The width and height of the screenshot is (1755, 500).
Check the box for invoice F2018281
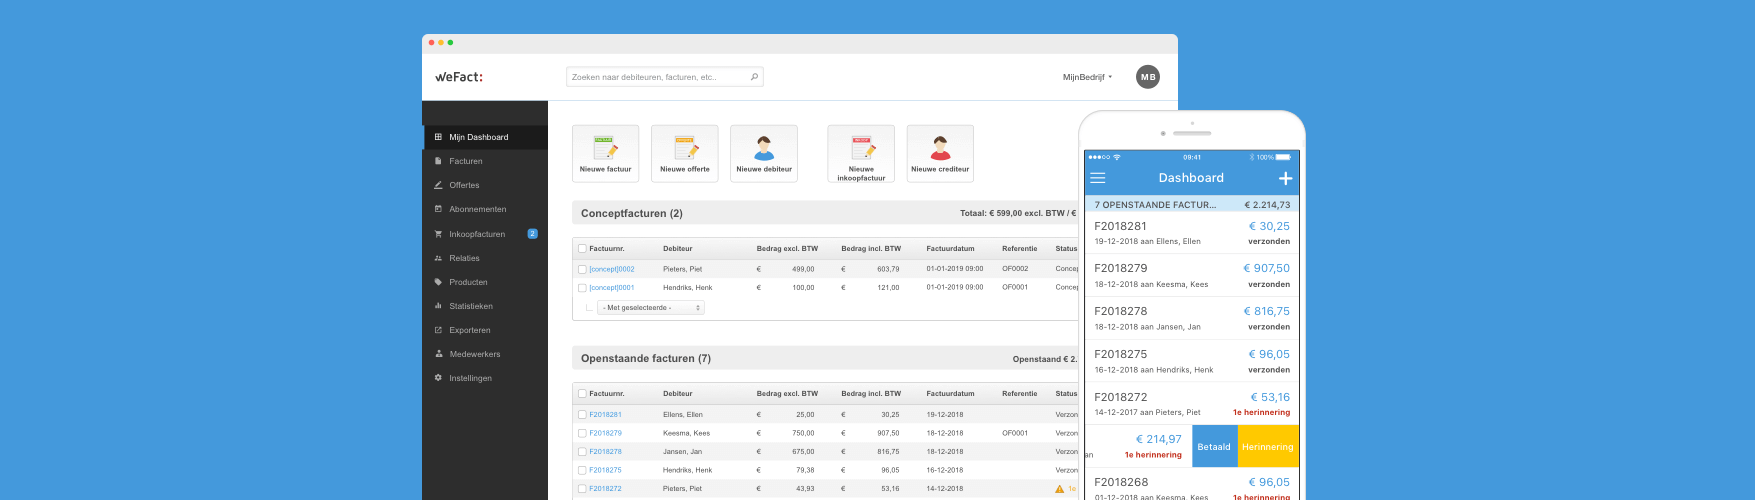point(582,414)
